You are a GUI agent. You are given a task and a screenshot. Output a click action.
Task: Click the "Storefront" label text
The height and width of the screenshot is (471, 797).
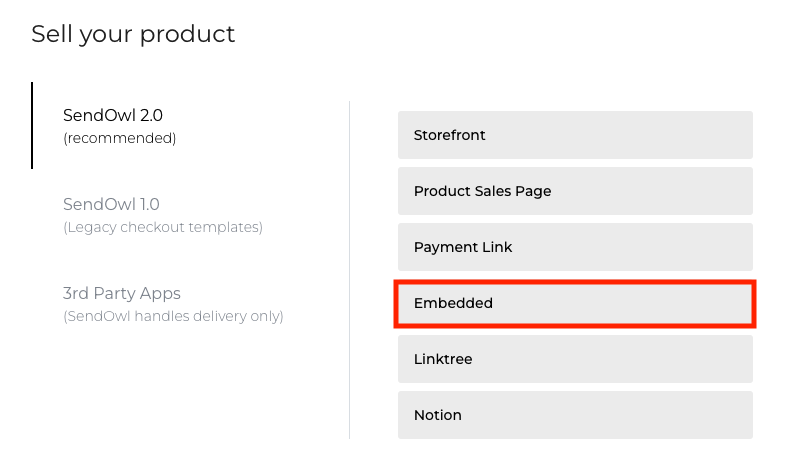[x=449, y=135]
